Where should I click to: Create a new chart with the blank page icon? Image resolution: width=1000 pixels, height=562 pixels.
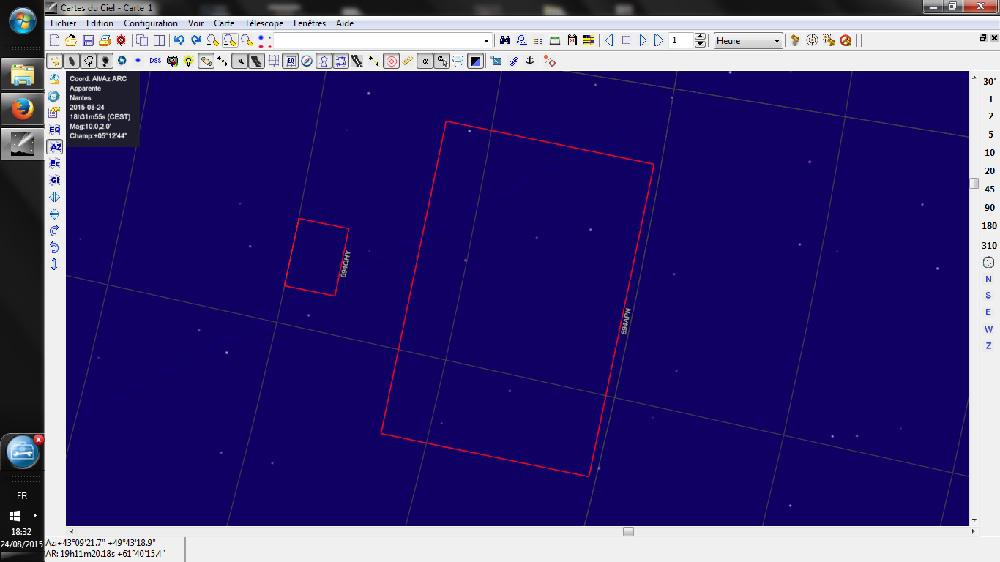(x=55, y=40)
